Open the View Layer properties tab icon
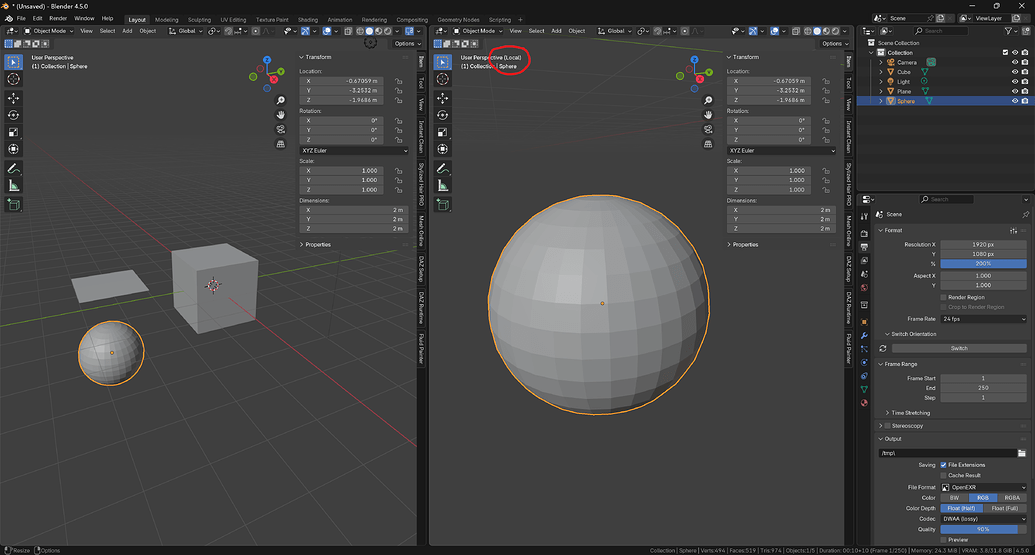 click(864, 260)
